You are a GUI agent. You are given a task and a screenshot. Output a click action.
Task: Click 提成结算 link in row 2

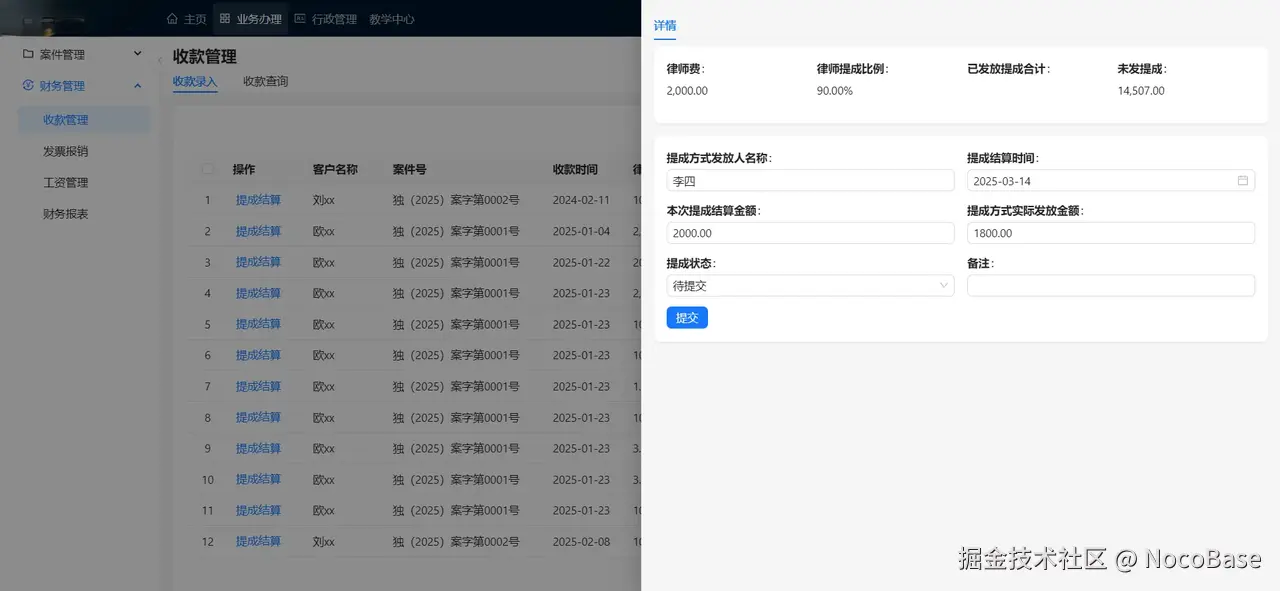[258, 231]
